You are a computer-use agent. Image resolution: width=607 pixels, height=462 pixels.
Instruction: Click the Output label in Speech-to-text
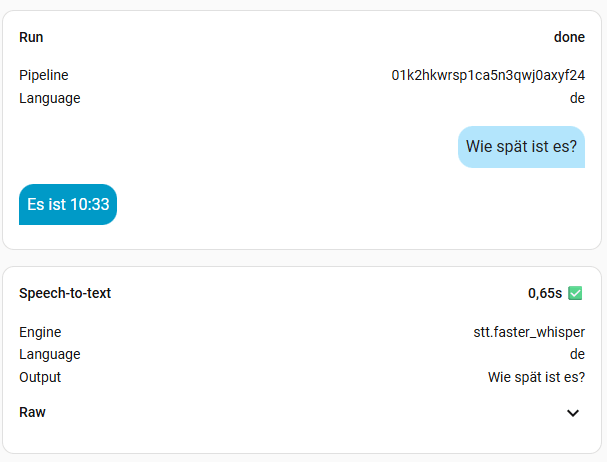pyautogui.click(x=40, y=377)
